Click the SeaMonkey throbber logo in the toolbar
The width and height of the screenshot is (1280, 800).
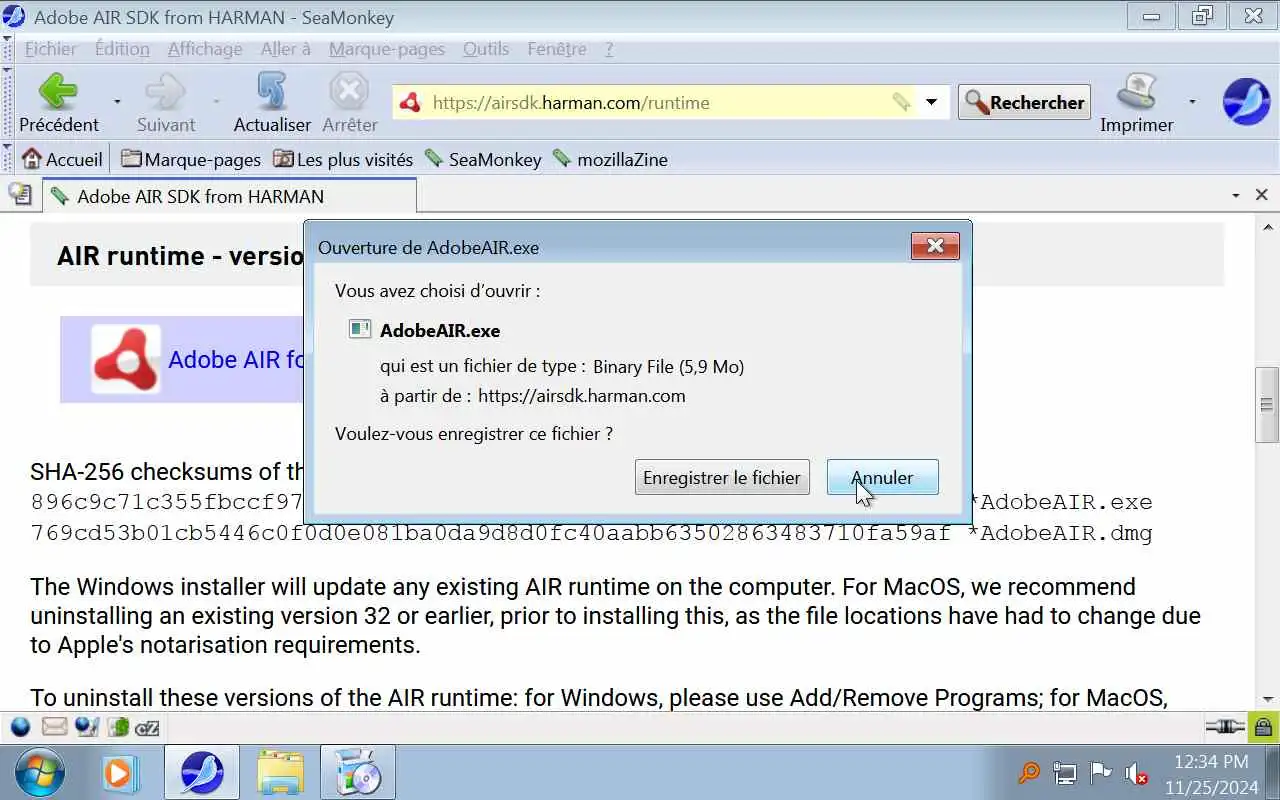[1246, 101]
